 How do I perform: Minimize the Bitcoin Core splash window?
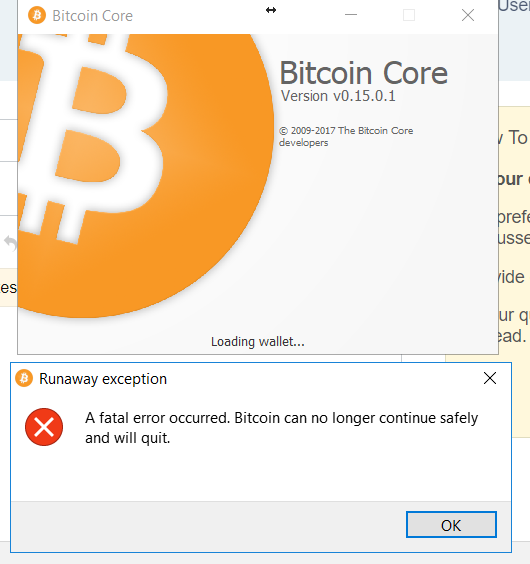coord(351,15)
